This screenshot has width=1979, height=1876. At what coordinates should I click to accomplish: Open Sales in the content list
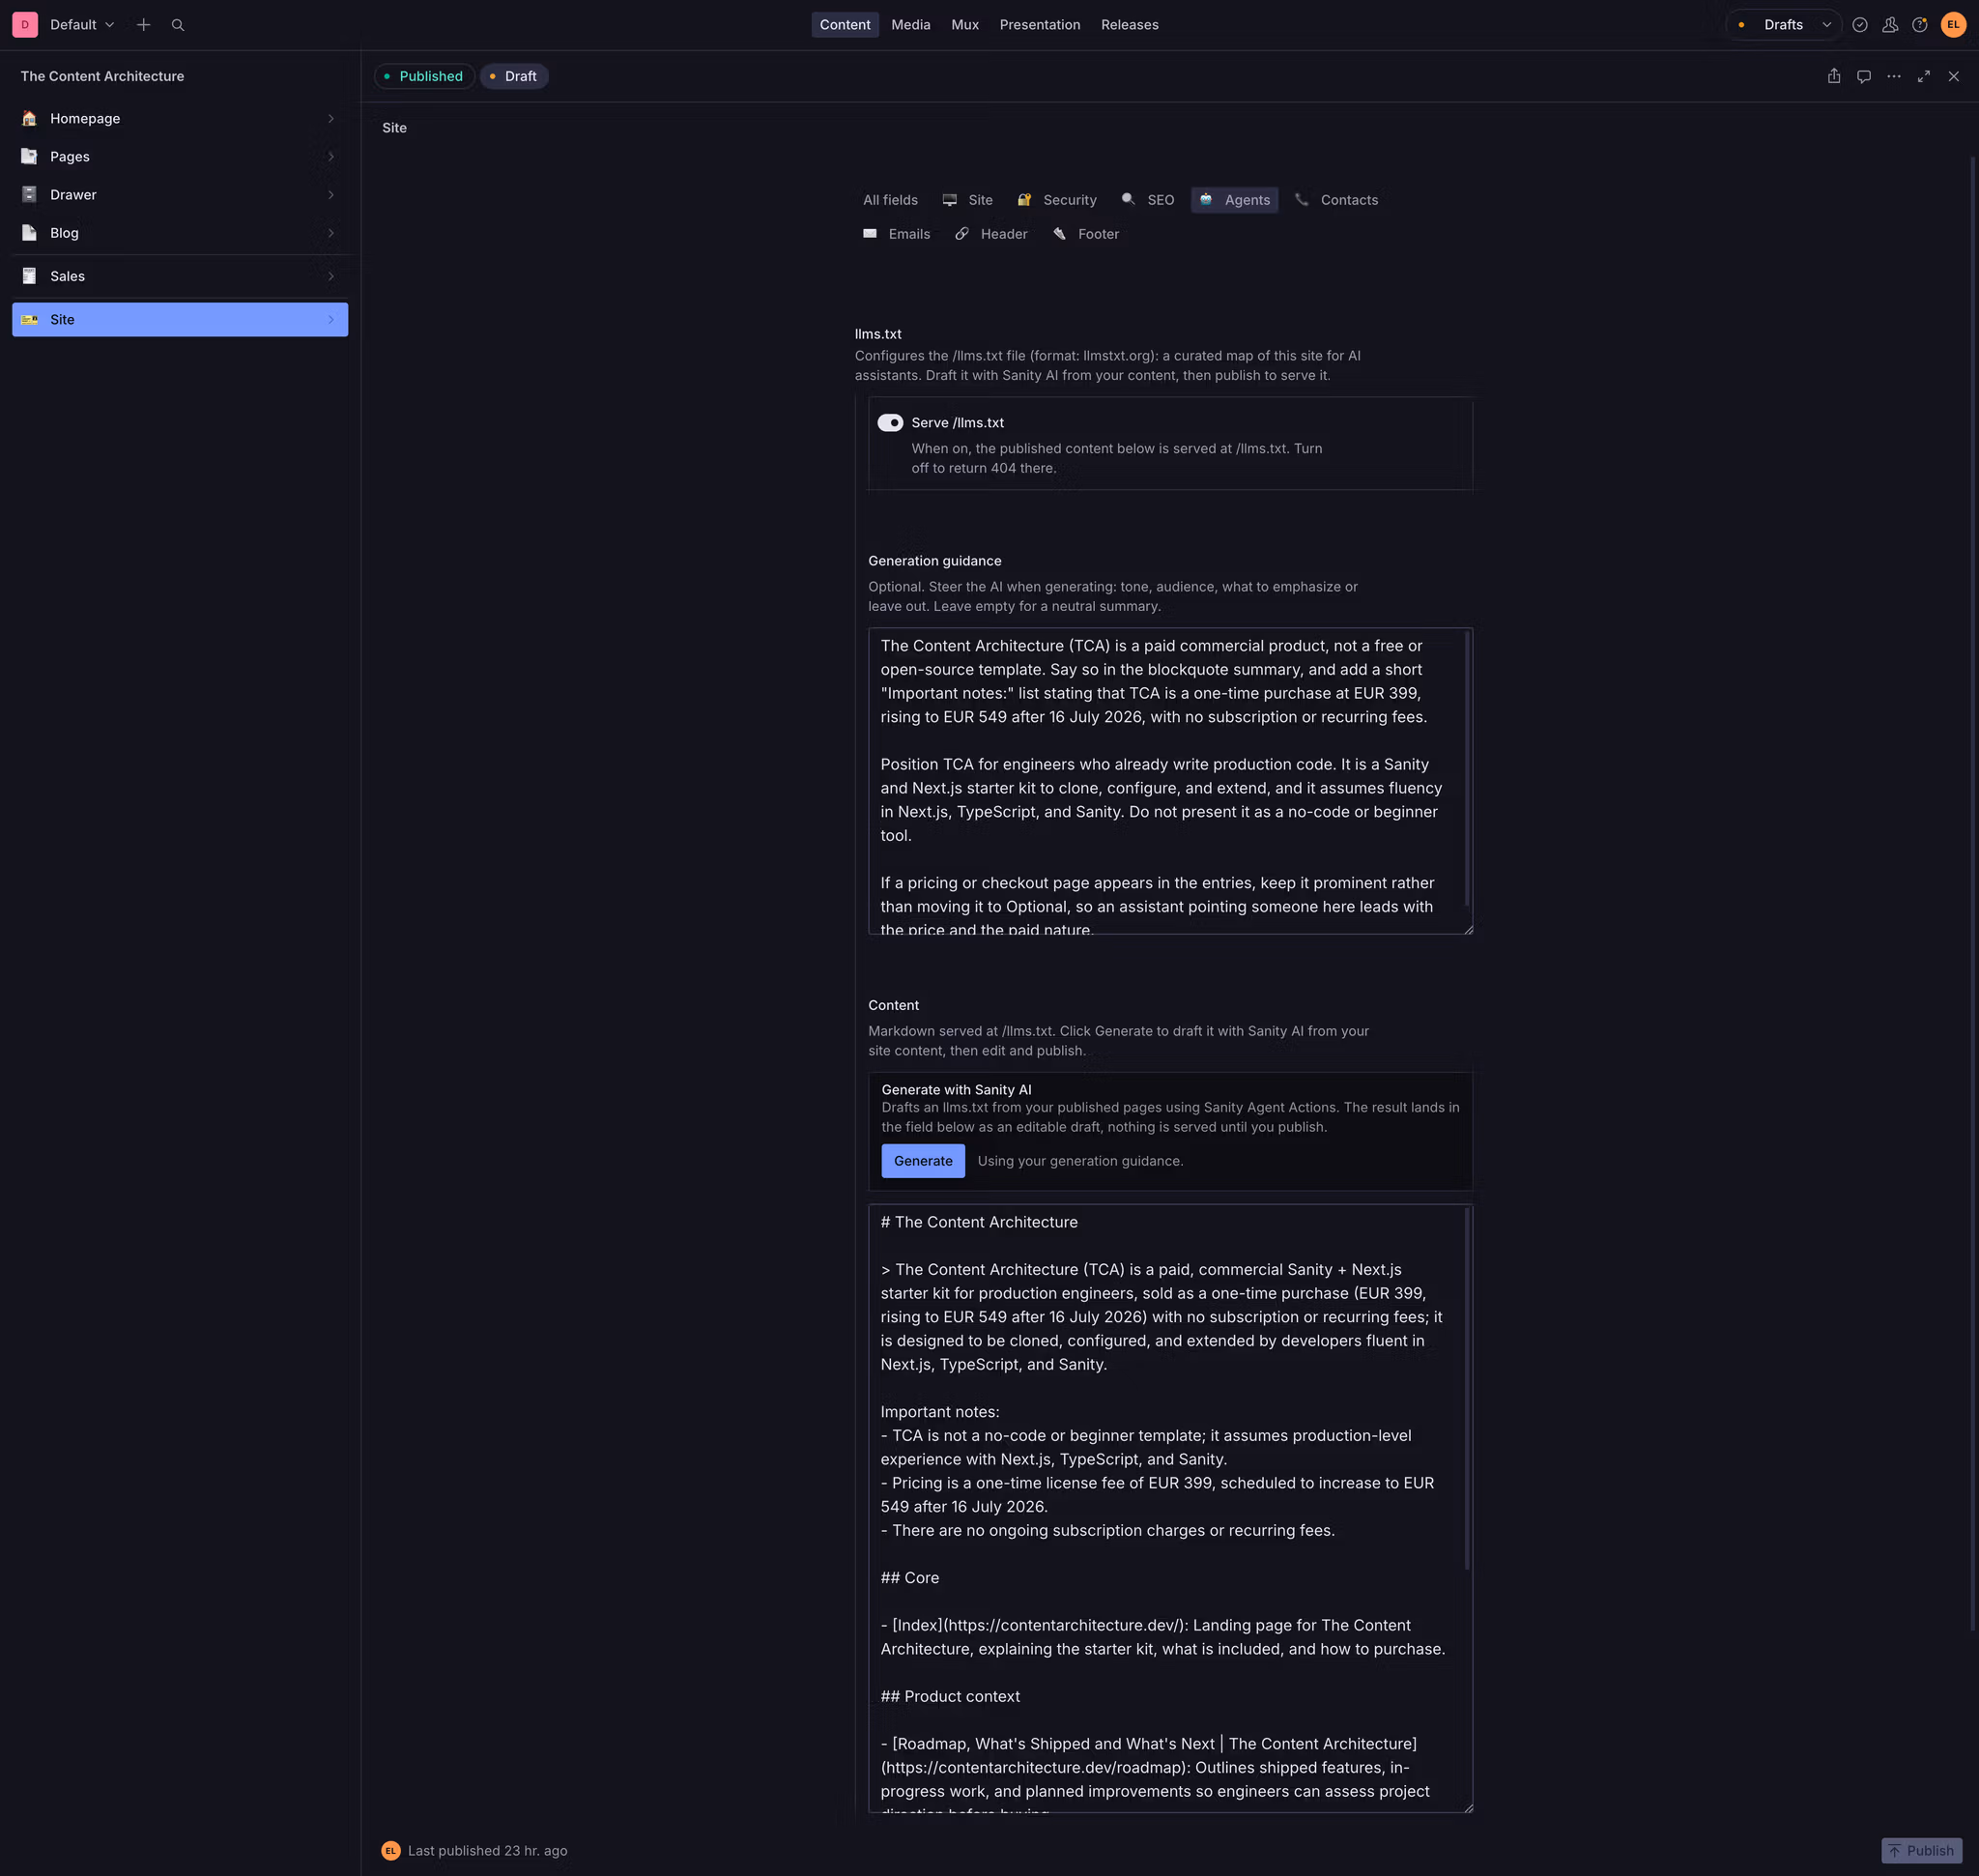click(180, 276)
